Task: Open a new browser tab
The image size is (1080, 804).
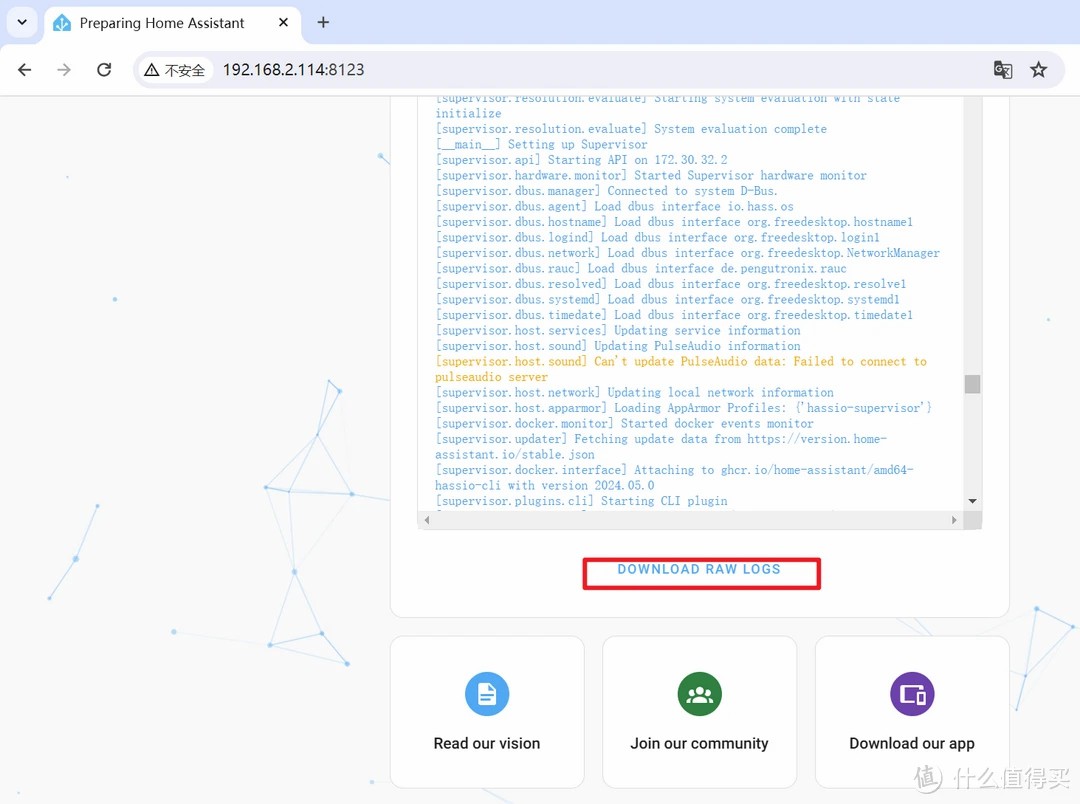Action: (x=323, y=22)
